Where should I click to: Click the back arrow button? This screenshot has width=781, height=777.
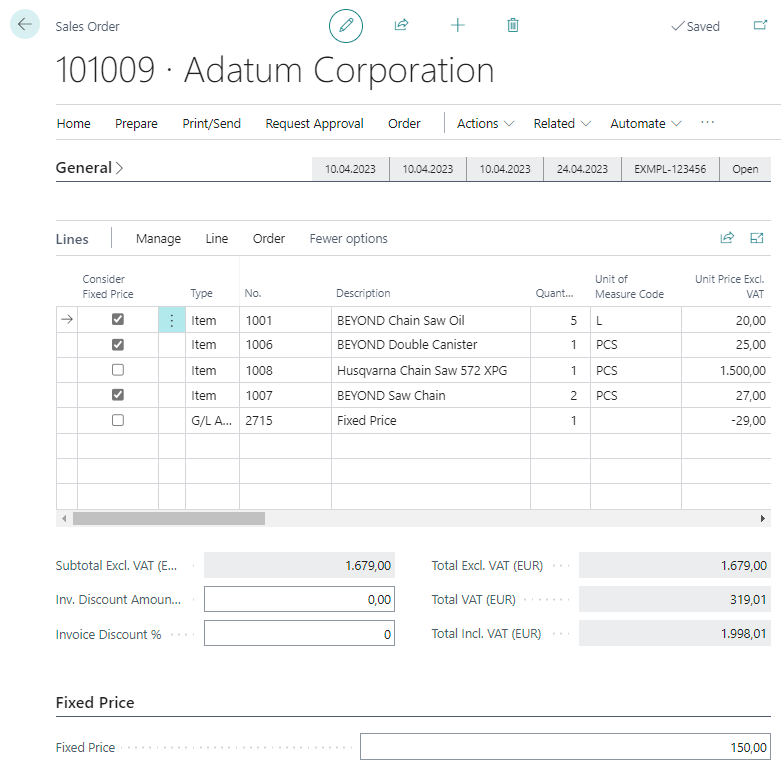(25, 25)
